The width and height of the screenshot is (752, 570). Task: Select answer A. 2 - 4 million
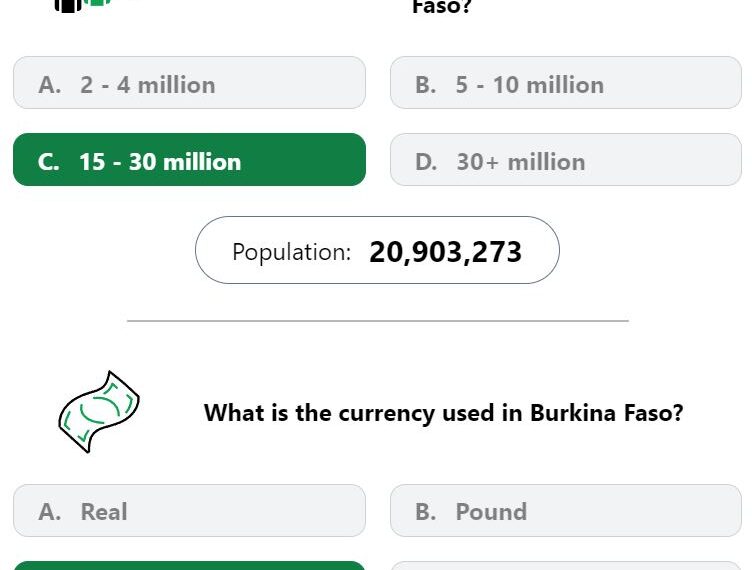point(189,82)
